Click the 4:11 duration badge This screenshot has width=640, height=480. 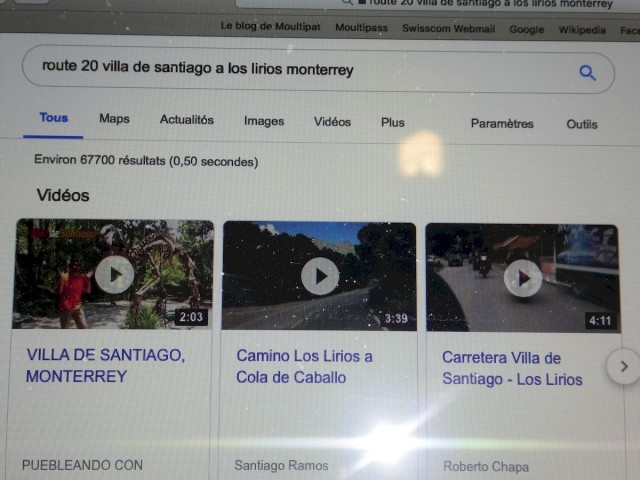600,321
